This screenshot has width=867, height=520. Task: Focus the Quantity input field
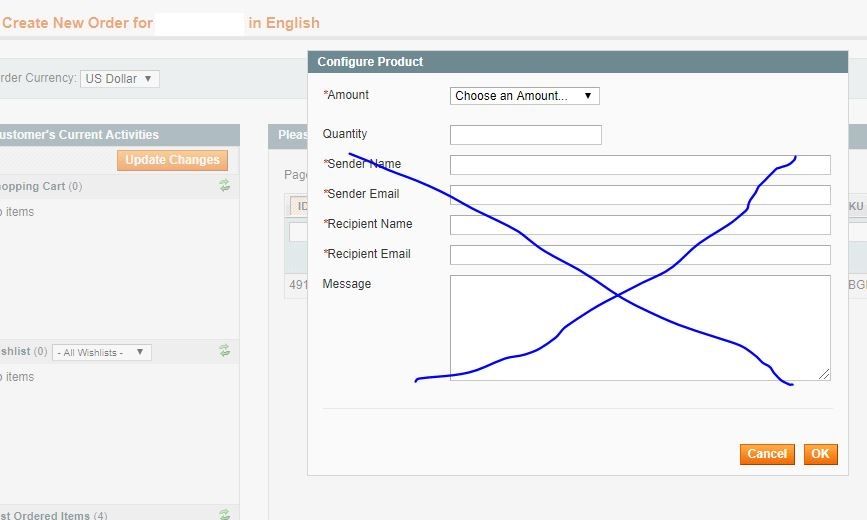point(525,135)
